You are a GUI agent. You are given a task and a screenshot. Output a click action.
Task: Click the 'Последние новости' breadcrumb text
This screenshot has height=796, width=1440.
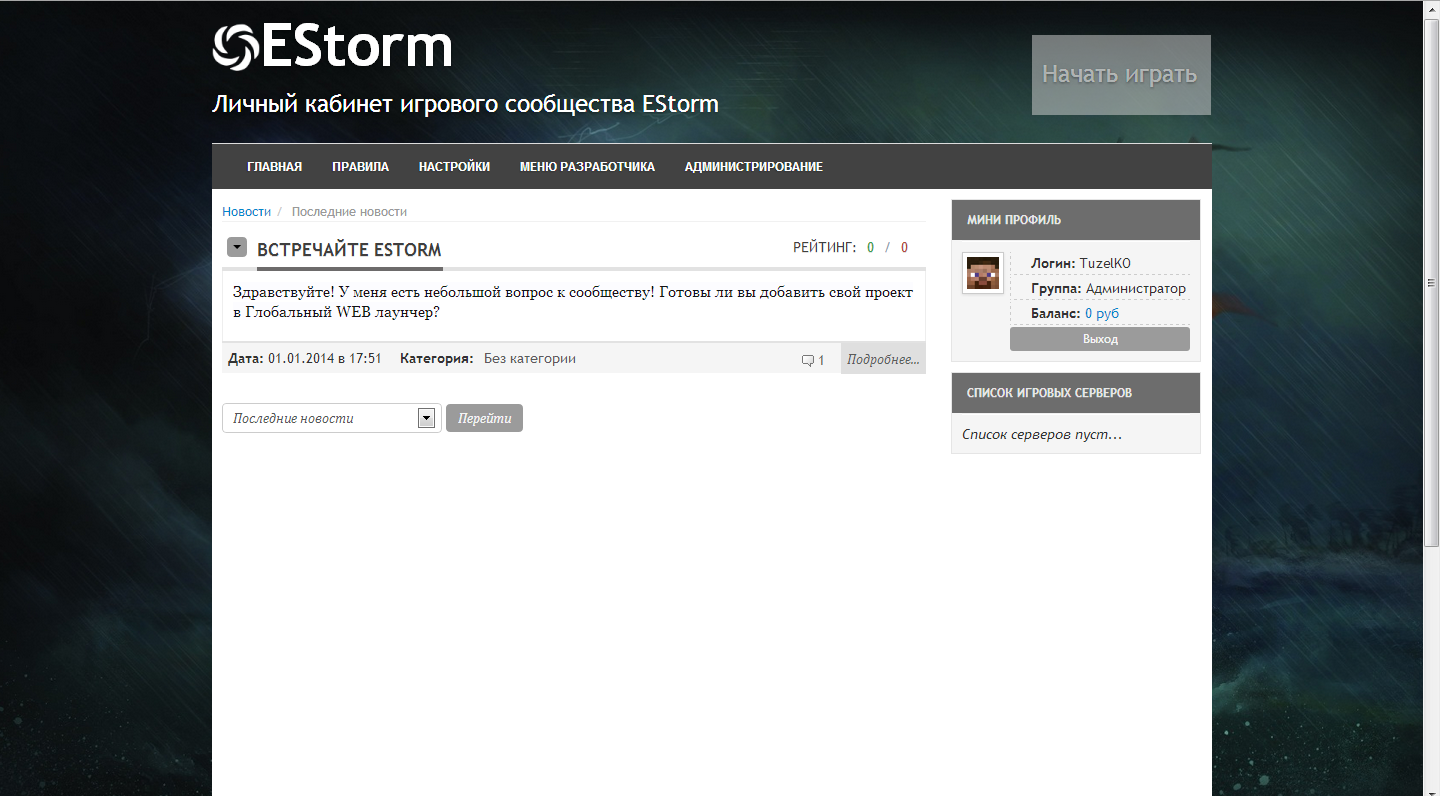click(349, 212)
